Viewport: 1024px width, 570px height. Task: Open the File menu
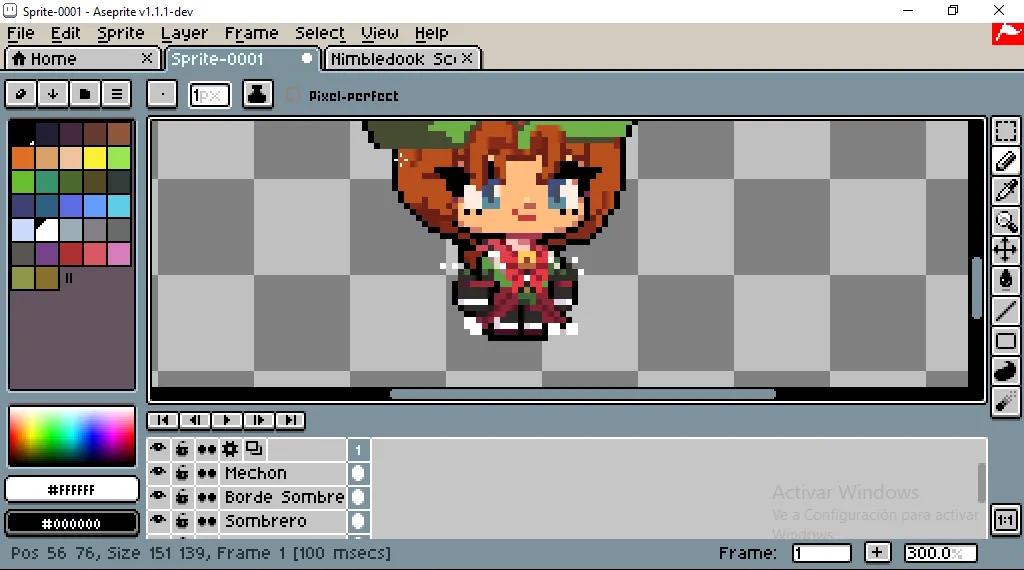pos(21,33)
